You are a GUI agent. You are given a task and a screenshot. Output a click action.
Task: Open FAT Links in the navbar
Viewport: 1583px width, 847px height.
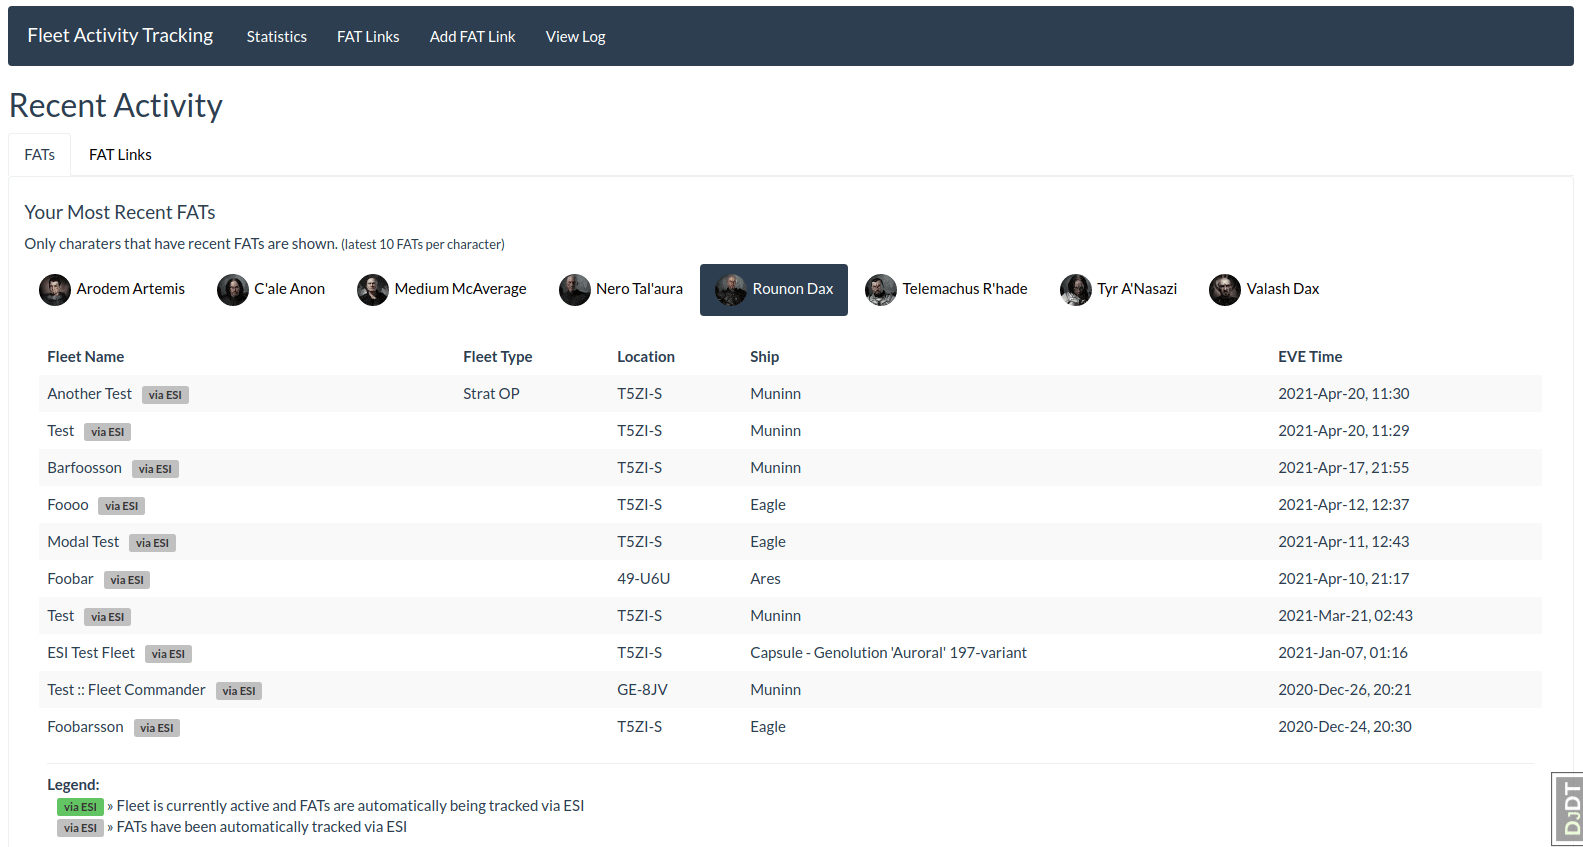(x=368, y=36)
